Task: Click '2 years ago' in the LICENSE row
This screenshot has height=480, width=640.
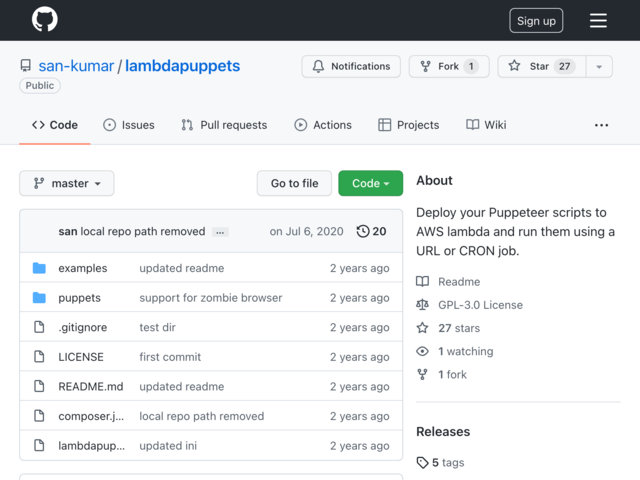Action: tap(360, 357)
